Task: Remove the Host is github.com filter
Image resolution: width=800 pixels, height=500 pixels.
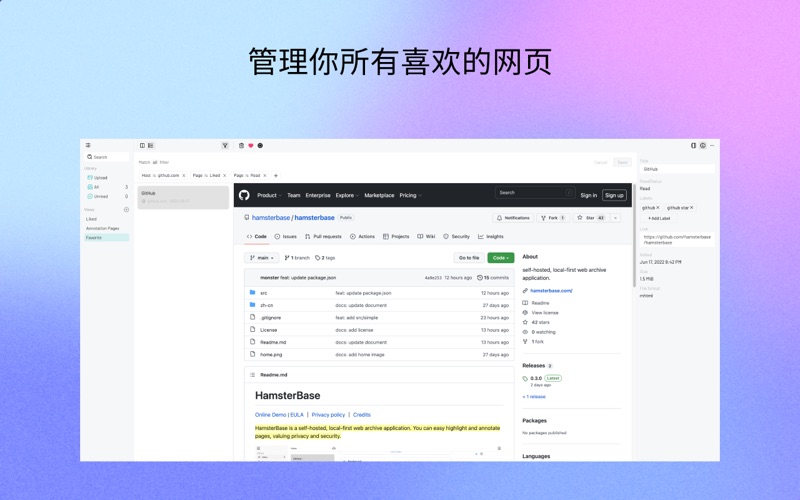Action: (x=184, y=176)
